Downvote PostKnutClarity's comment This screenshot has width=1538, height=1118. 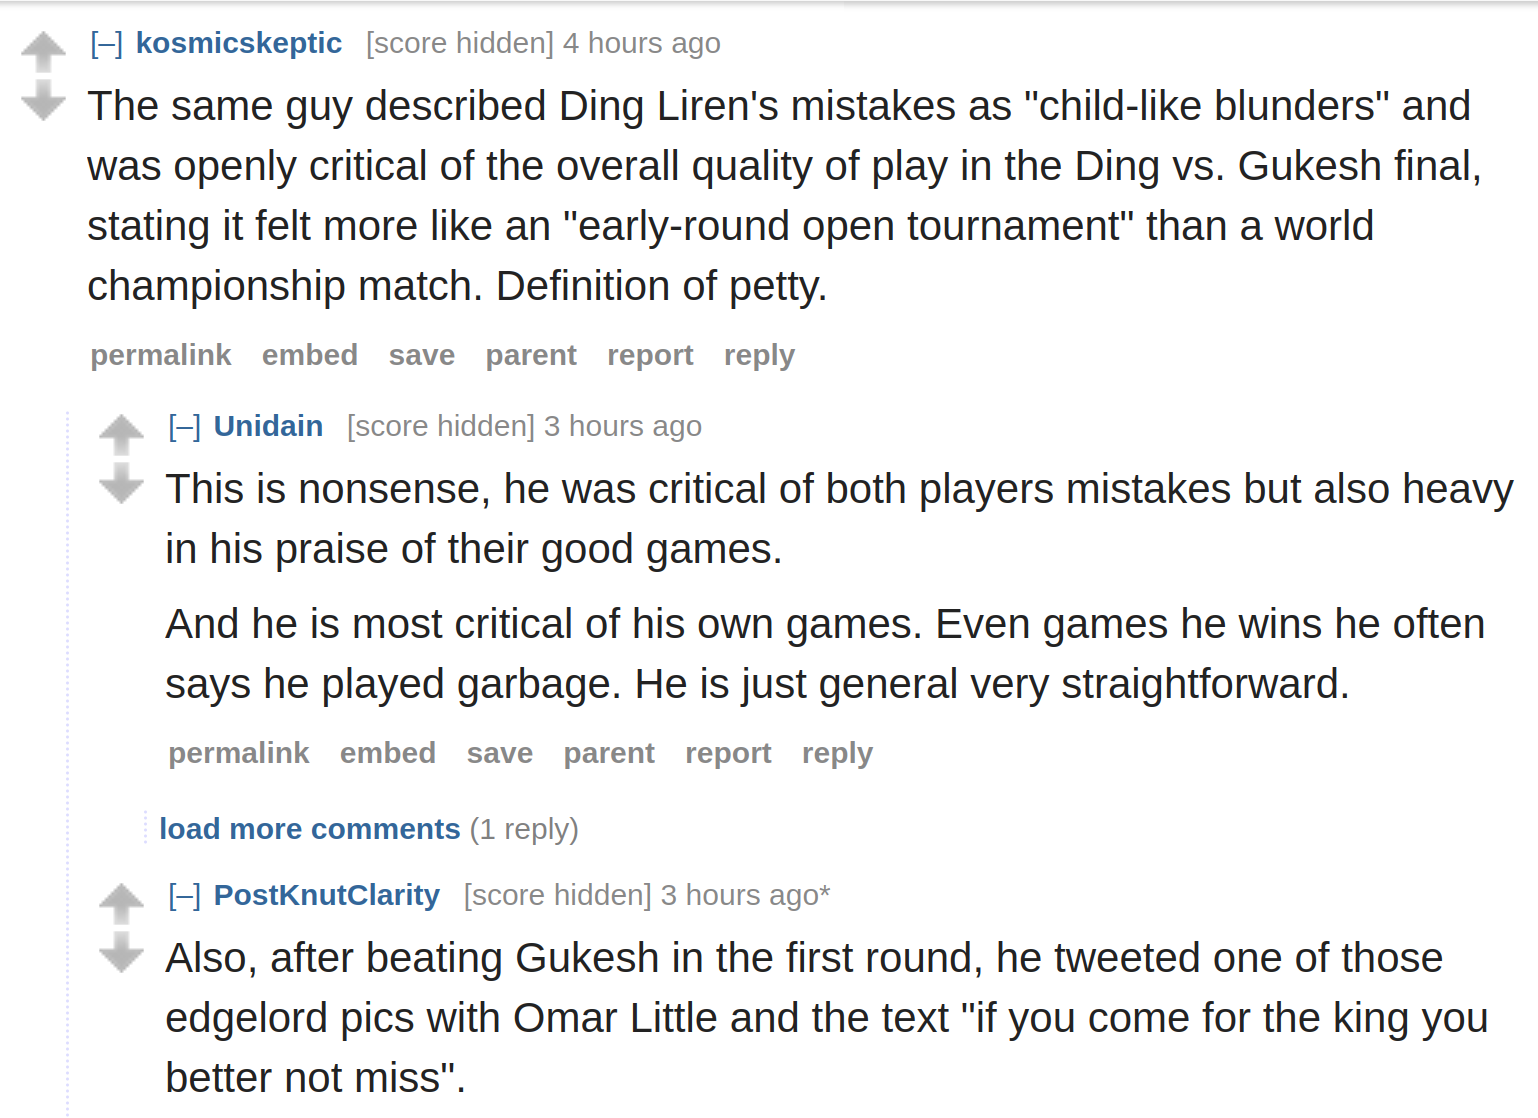coord(121,952)
